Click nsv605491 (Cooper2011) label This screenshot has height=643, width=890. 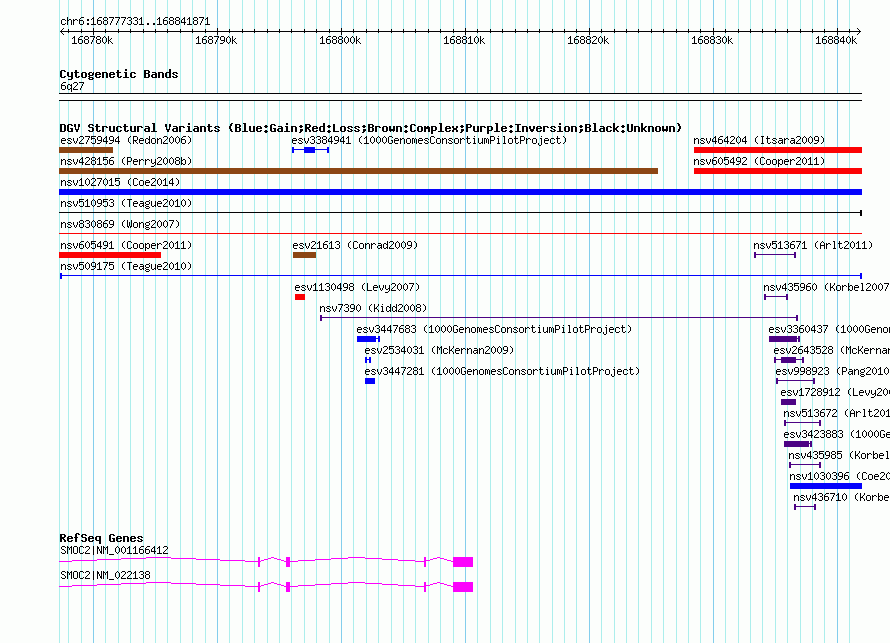tap(126, 245)
